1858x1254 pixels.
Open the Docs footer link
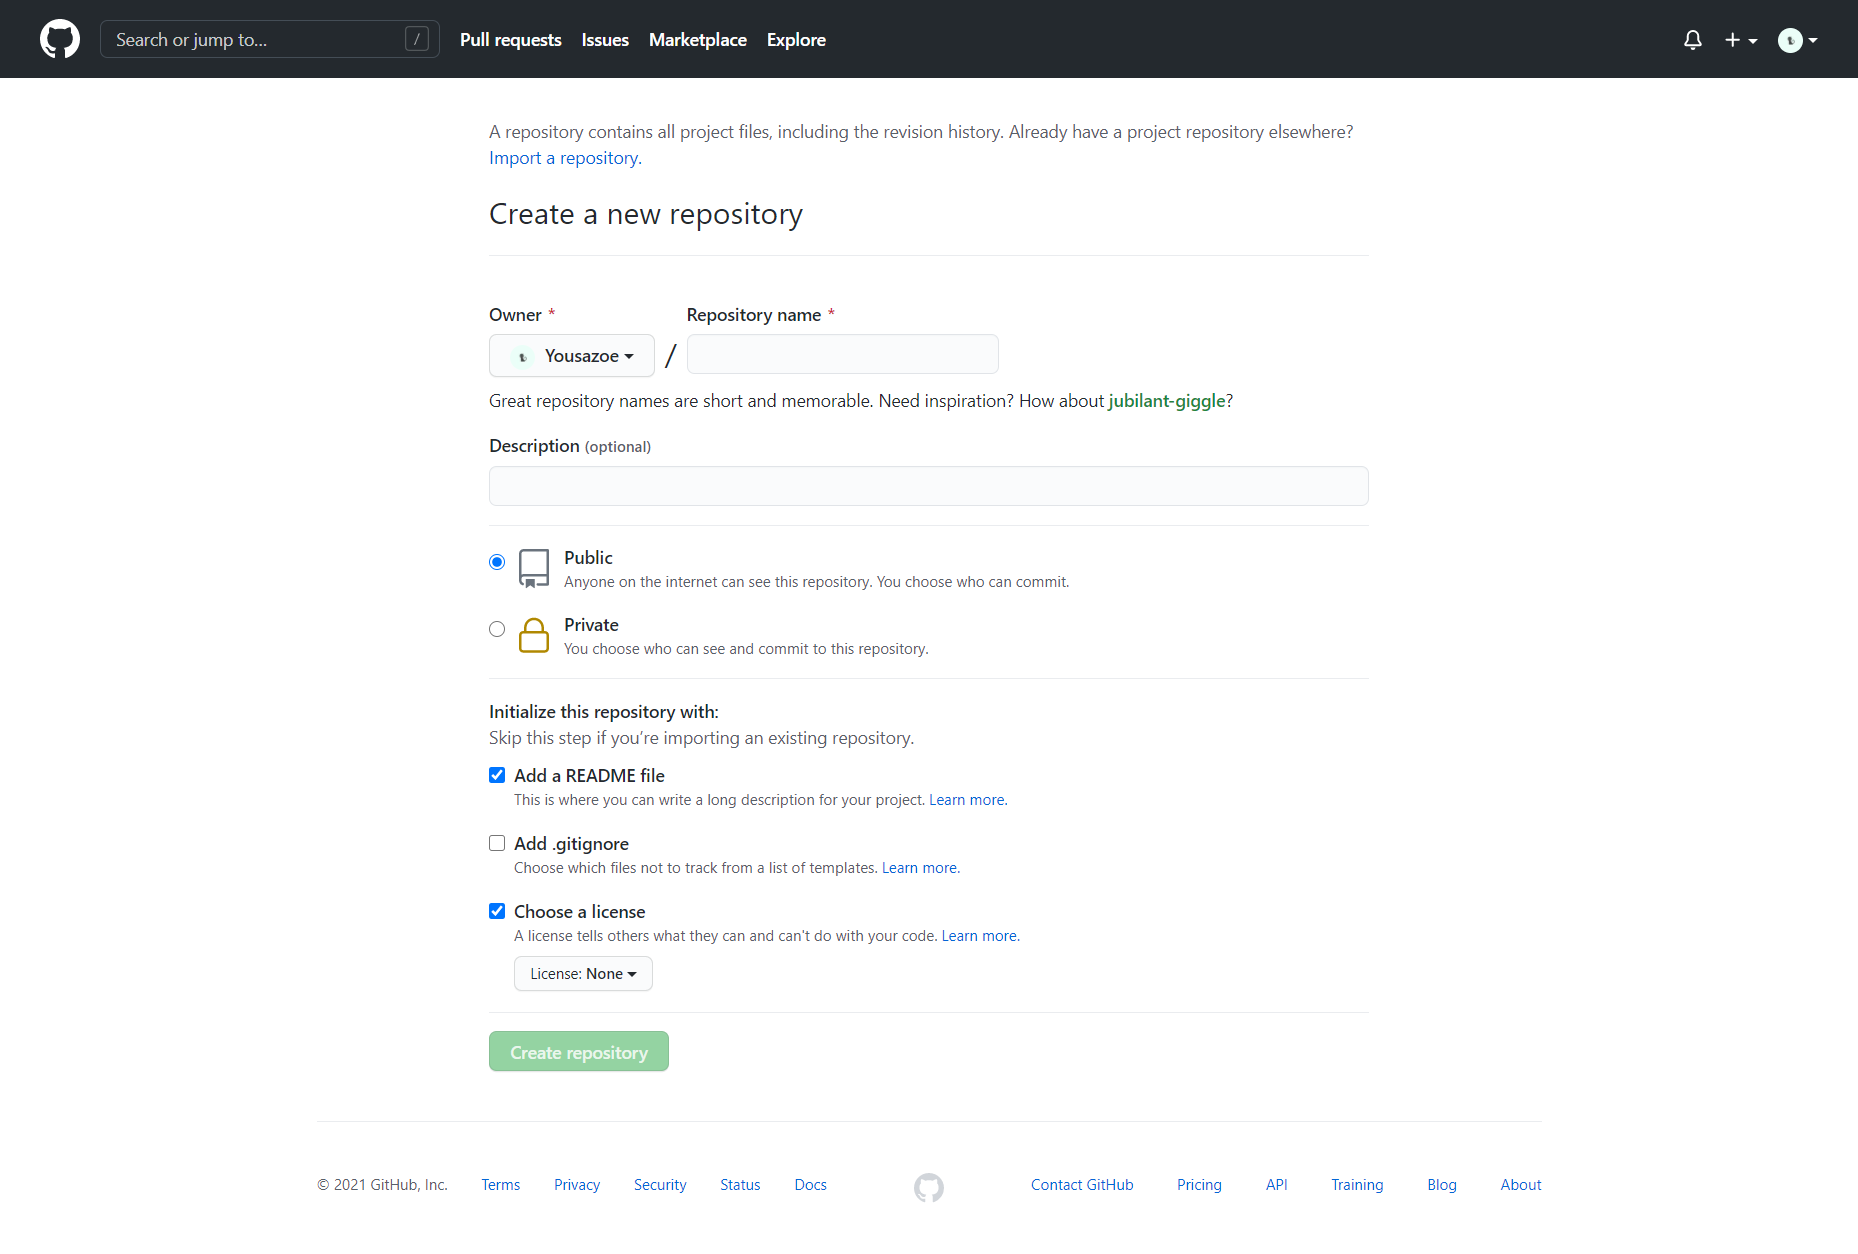tap(811, 1185)
